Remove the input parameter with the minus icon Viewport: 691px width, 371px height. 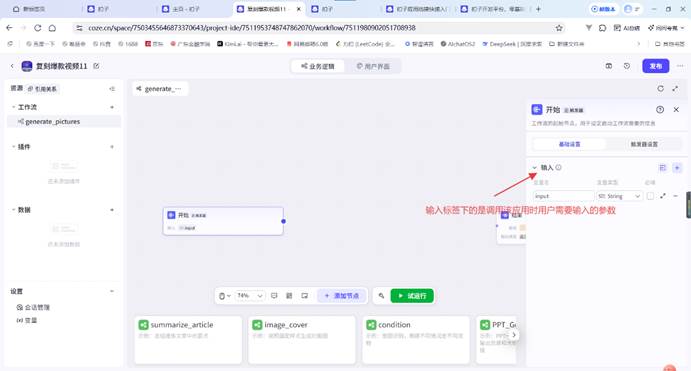click(x=676, y=196)
